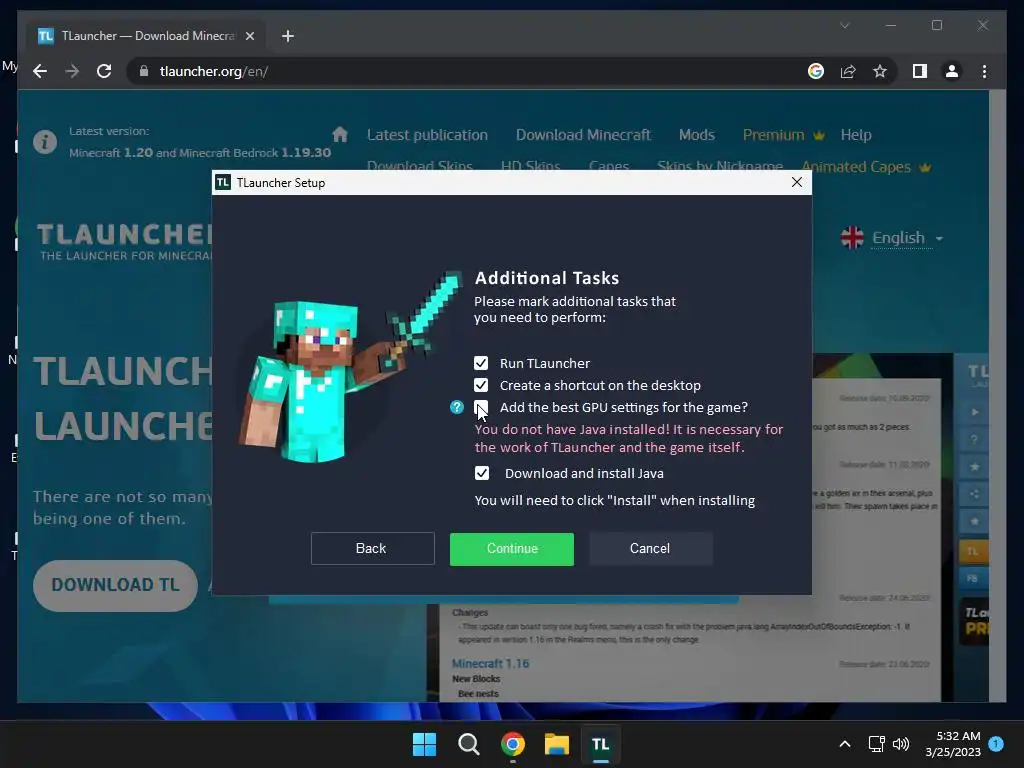
Task: Enable Add the best GPU settings checkbox
Action: (481, 408)
